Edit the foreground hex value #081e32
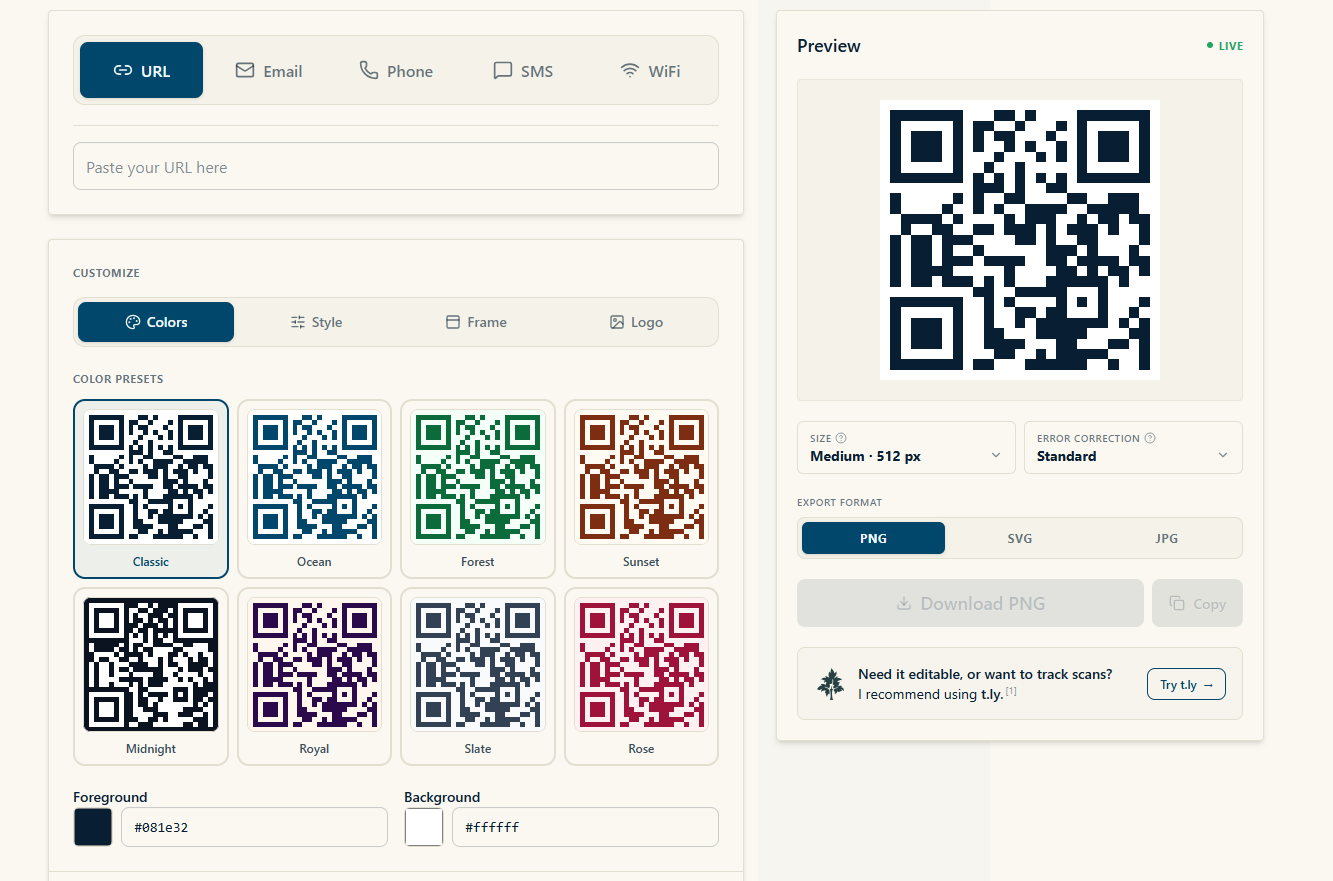 [254, 827]
